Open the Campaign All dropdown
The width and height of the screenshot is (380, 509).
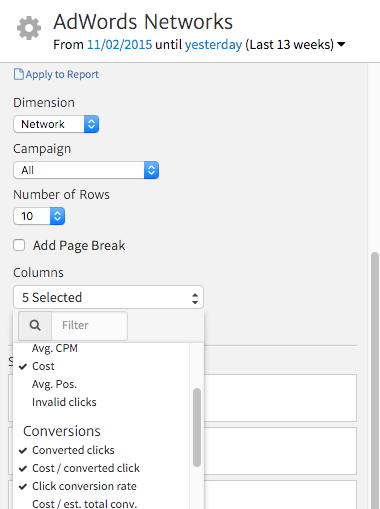[86, 170]
